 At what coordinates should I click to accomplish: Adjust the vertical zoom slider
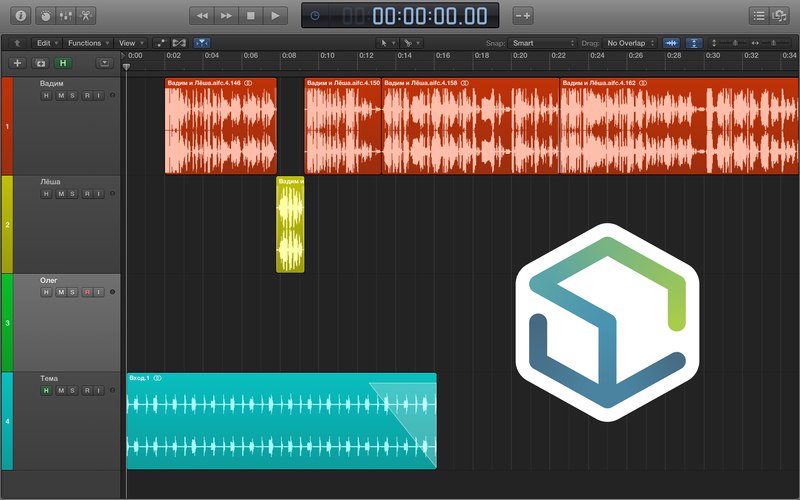coord(734,43)
